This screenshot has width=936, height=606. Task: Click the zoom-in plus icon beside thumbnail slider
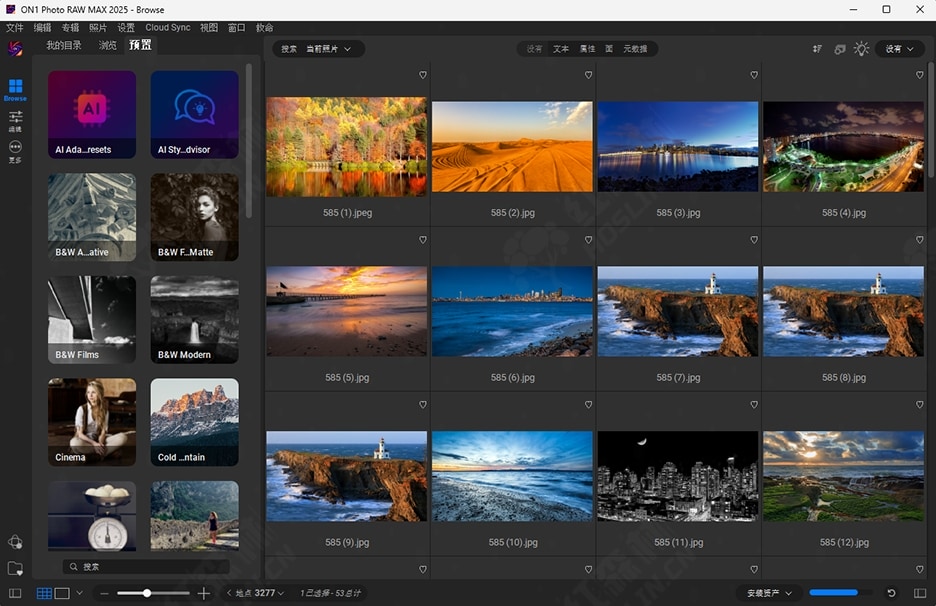coord(204,593)
